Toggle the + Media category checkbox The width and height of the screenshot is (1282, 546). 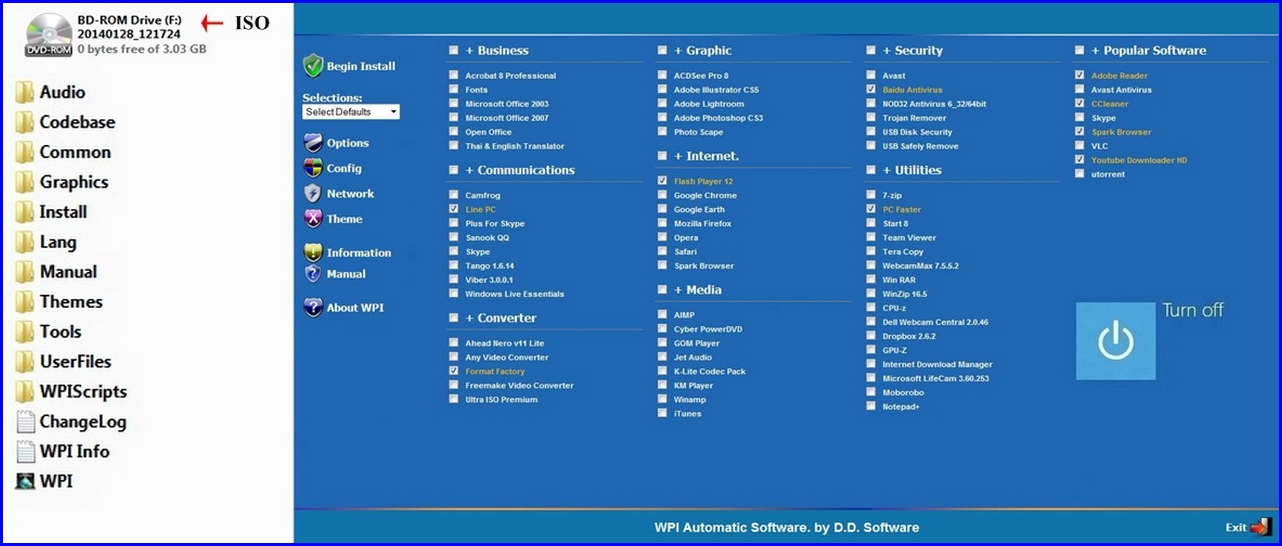[663, 290]
